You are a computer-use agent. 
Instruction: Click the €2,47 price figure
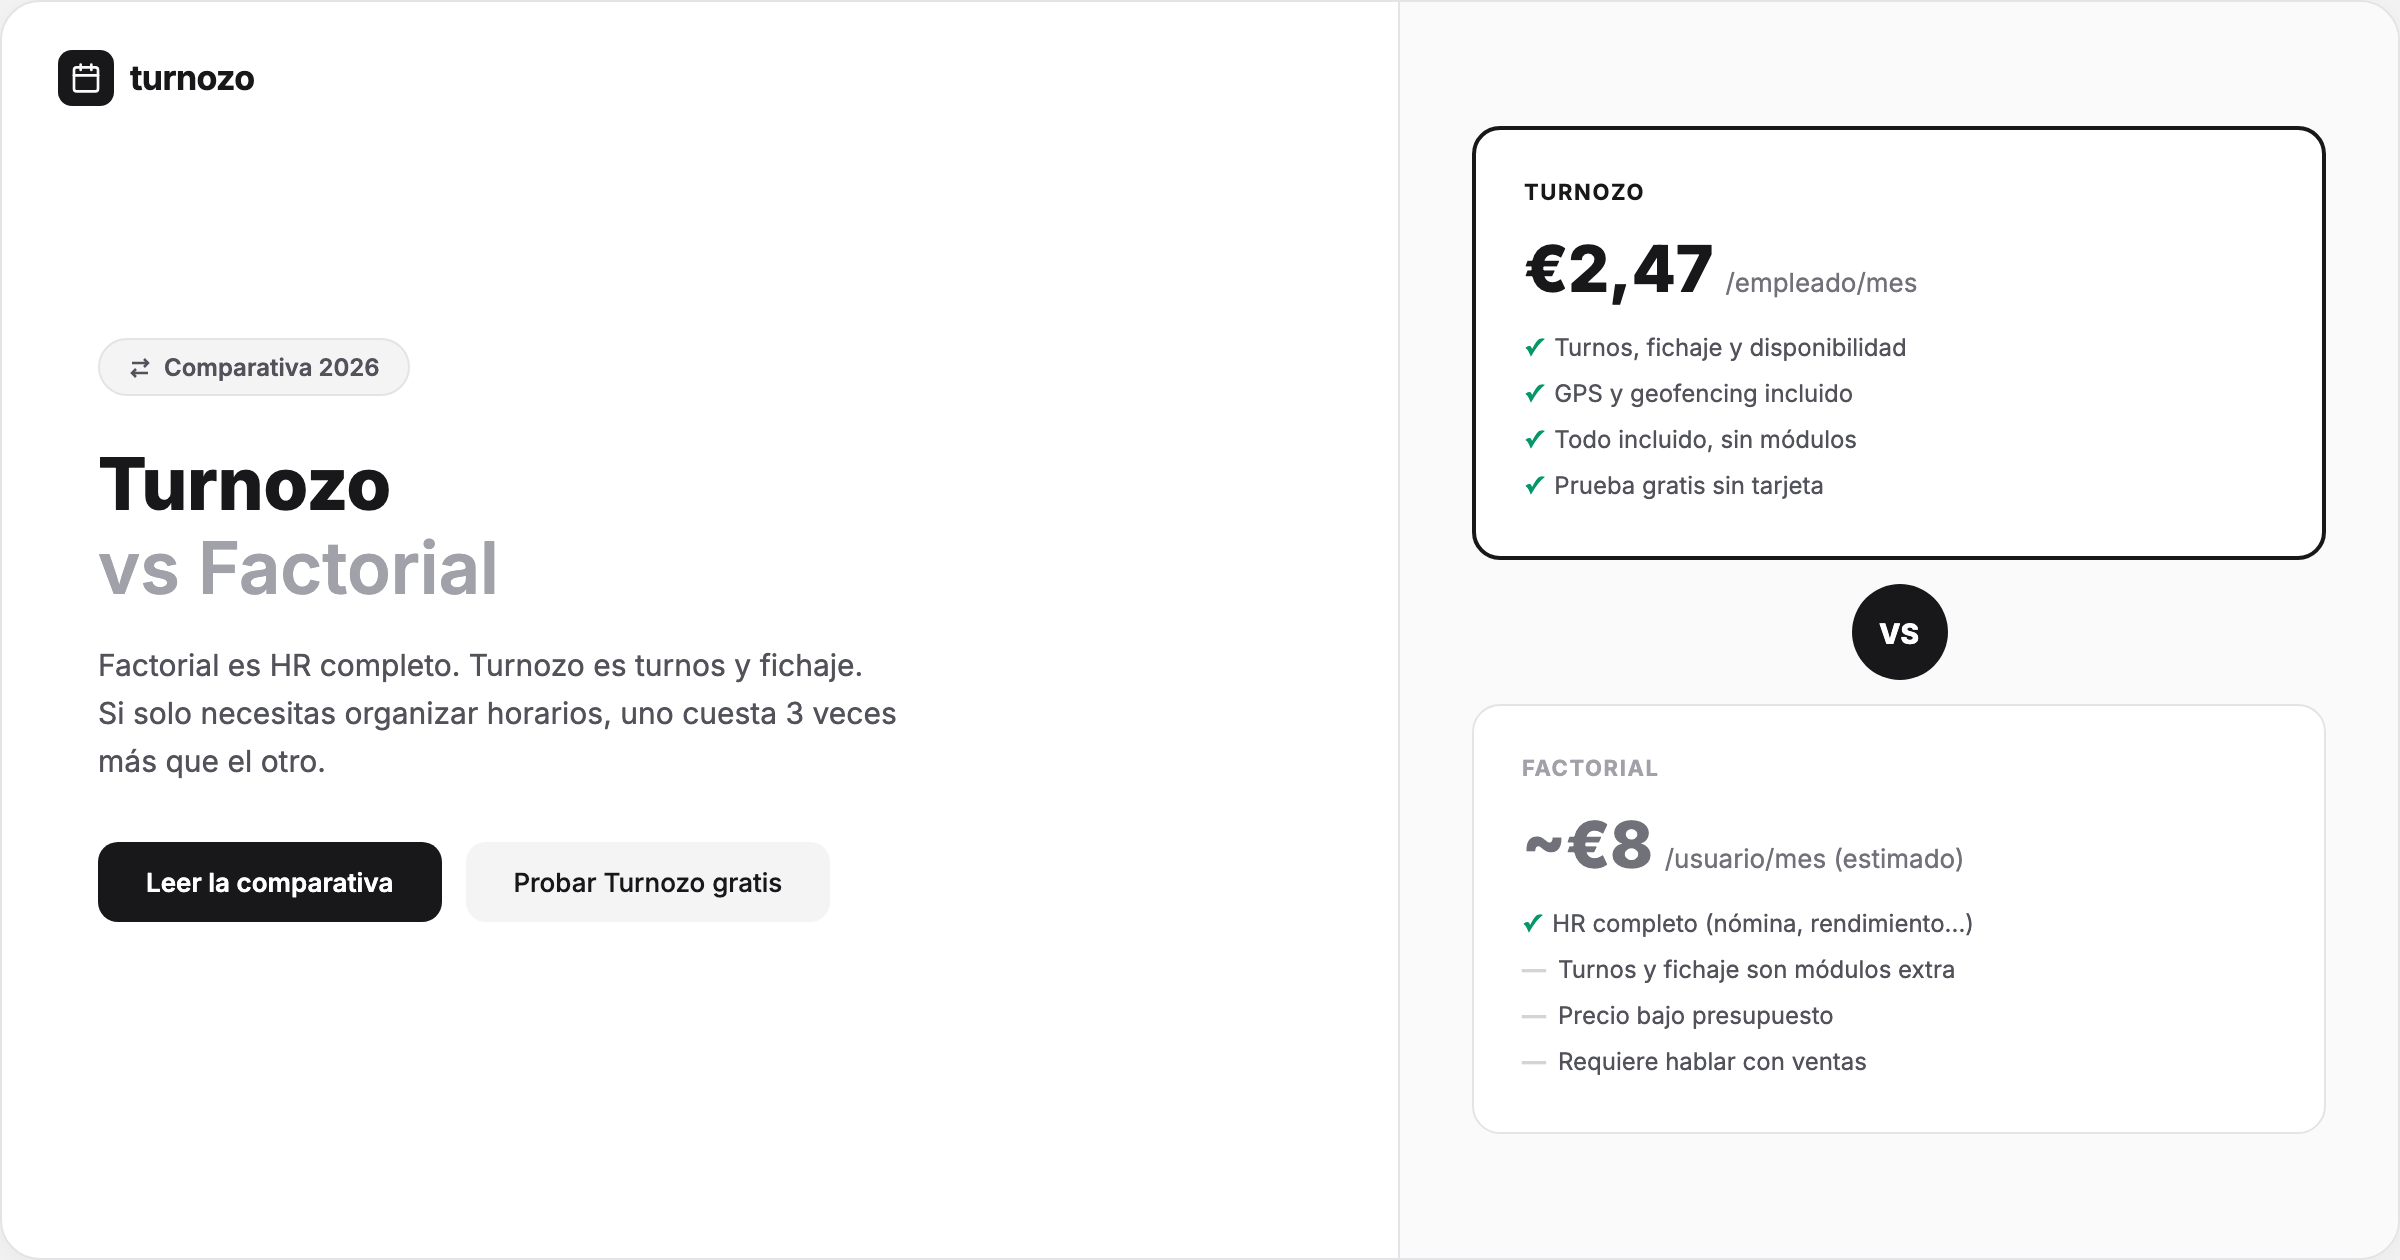click(x=1615, y=270)
